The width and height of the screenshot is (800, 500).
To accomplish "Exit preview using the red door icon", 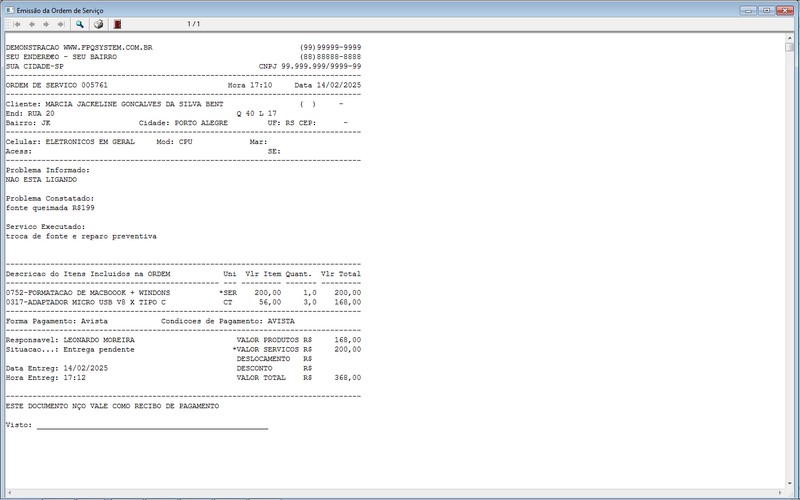I will 117,23.
